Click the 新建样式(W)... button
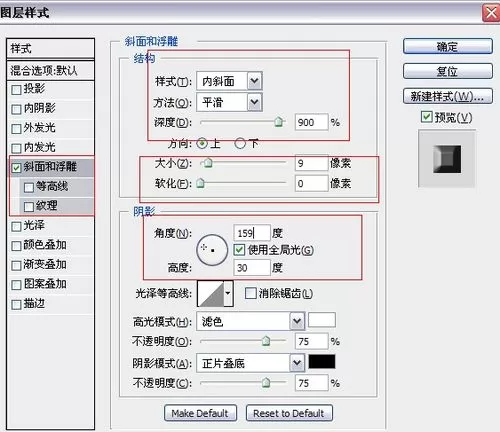500x432 pixels. (x=448, y=96)
